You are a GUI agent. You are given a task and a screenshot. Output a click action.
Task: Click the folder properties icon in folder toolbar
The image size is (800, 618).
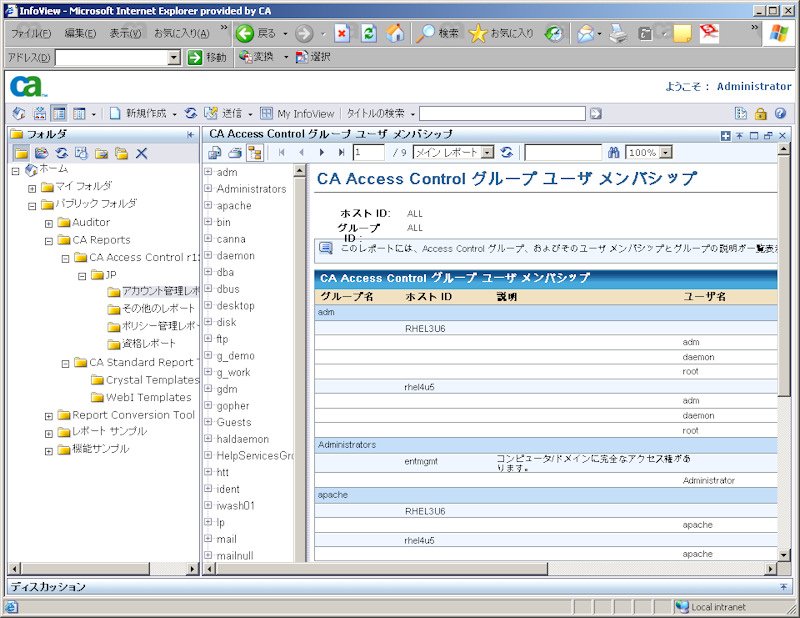(82, 153)
